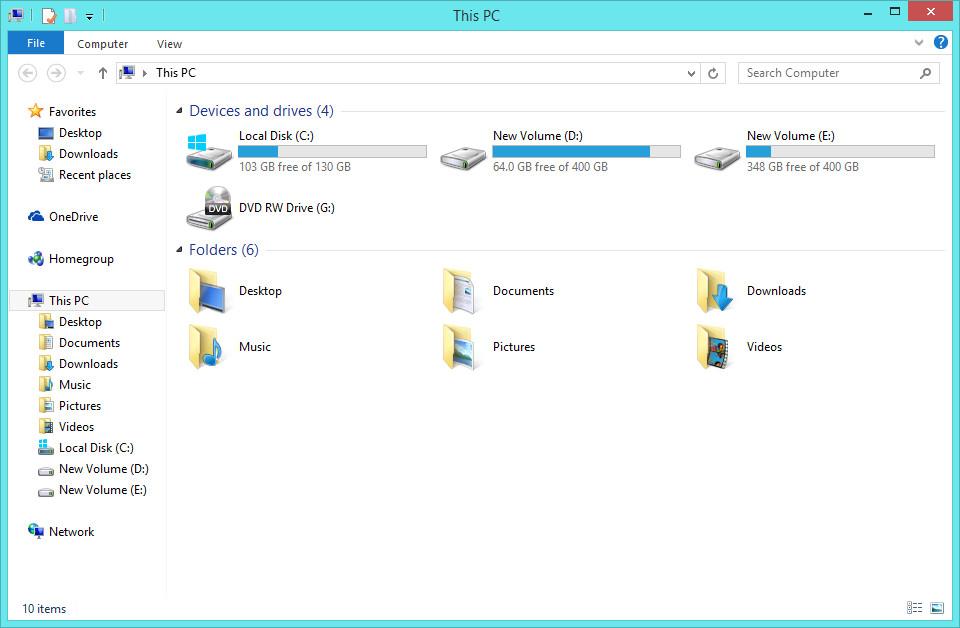960x628 pixels.
Task: Open the address bar dropdown
Action: coord(691,73)
